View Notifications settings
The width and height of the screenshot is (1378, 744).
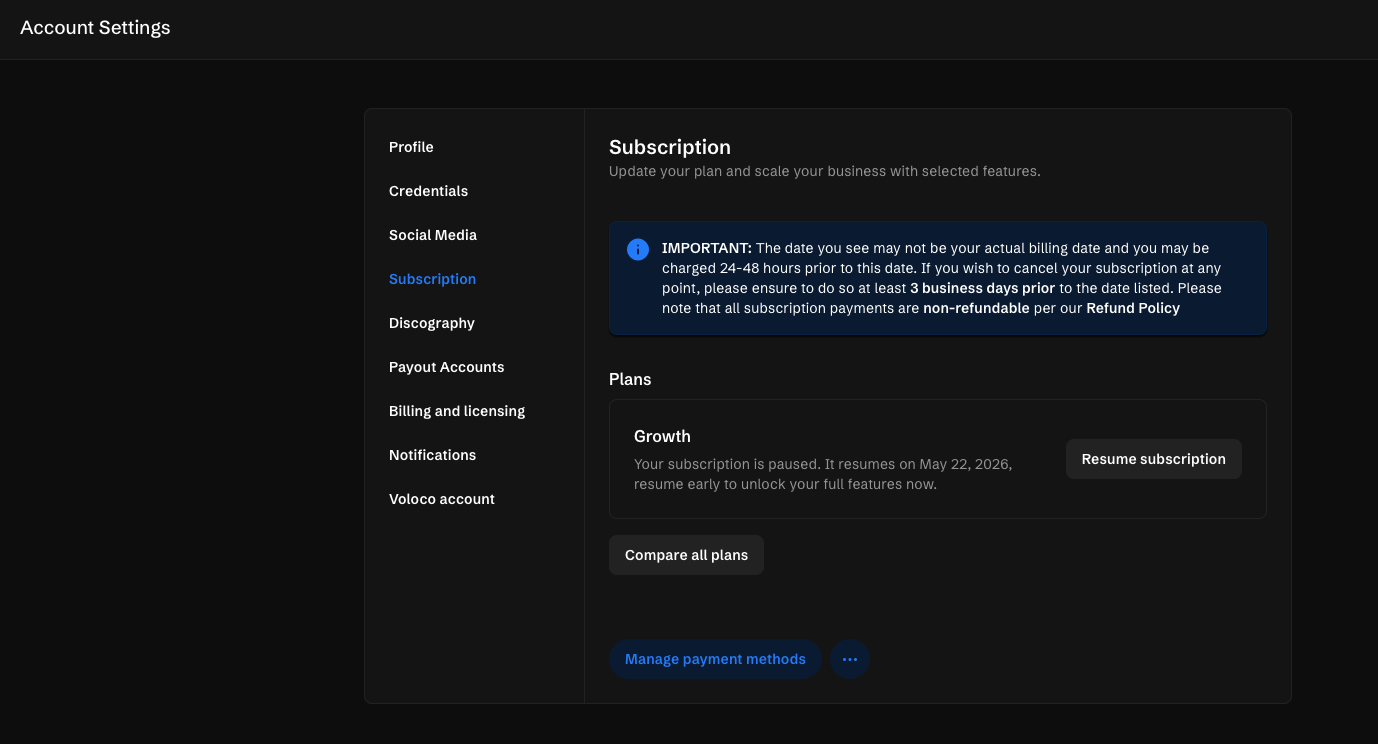pyautogui.click(x=432, y=455)
